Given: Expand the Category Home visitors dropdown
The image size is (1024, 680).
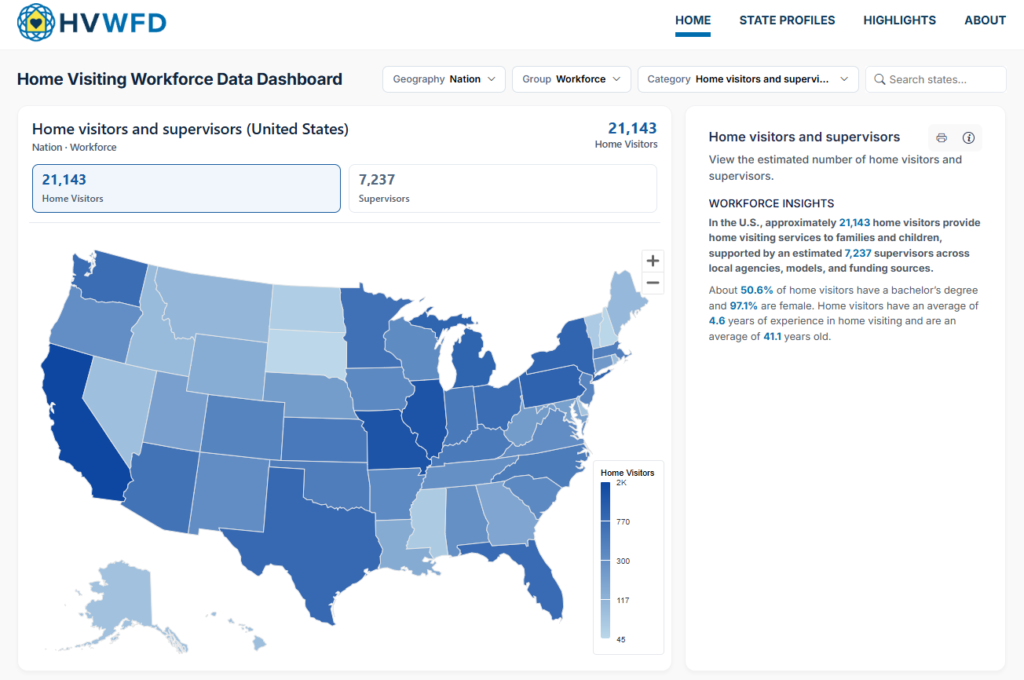Looking at the screenshot, I should (x=748, y=79).
